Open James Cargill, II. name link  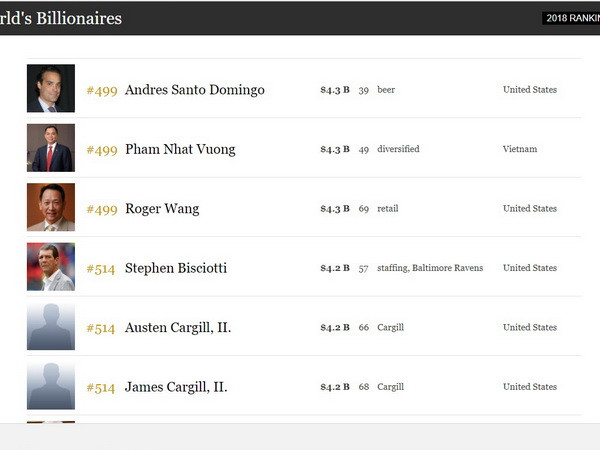(175, 387)
